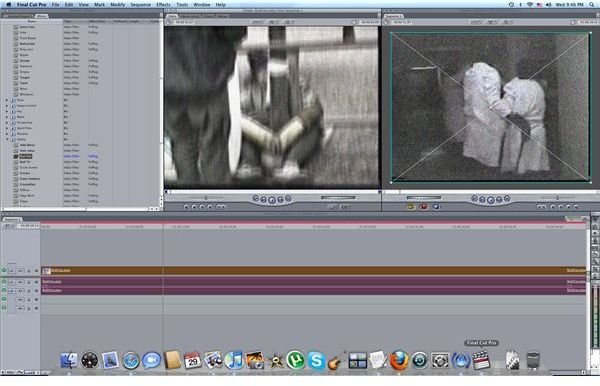Click the Final Cut Pro Dock icon
600x386 pixels.
[x=481, y=360]
